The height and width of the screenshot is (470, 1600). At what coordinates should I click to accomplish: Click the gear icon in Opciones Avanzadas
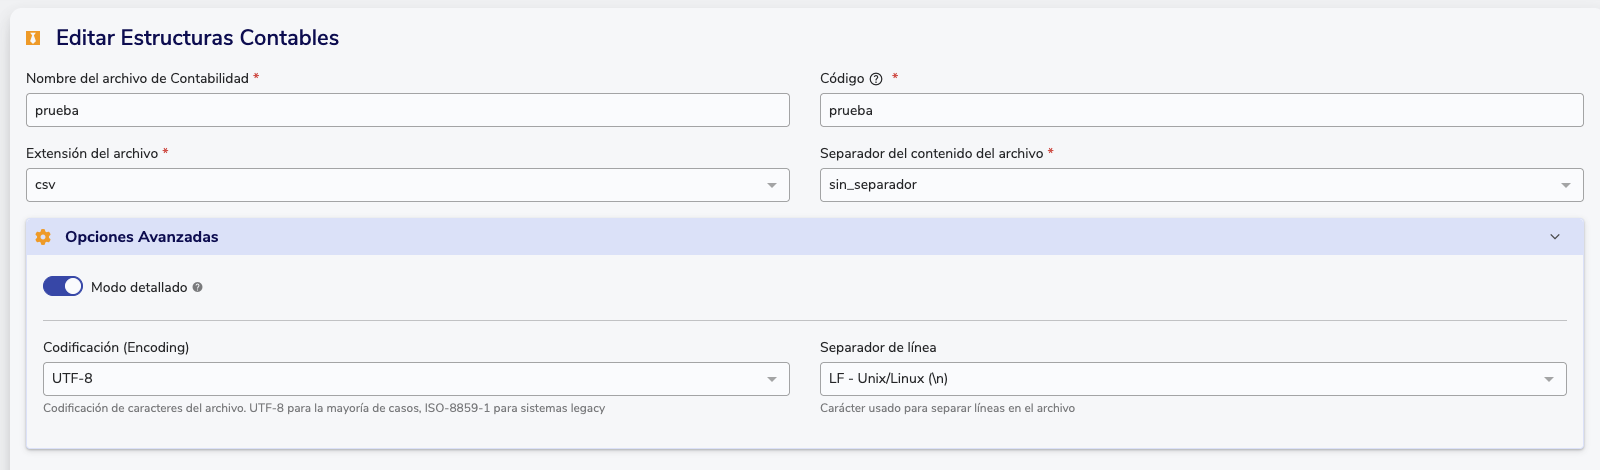(43, 237)
